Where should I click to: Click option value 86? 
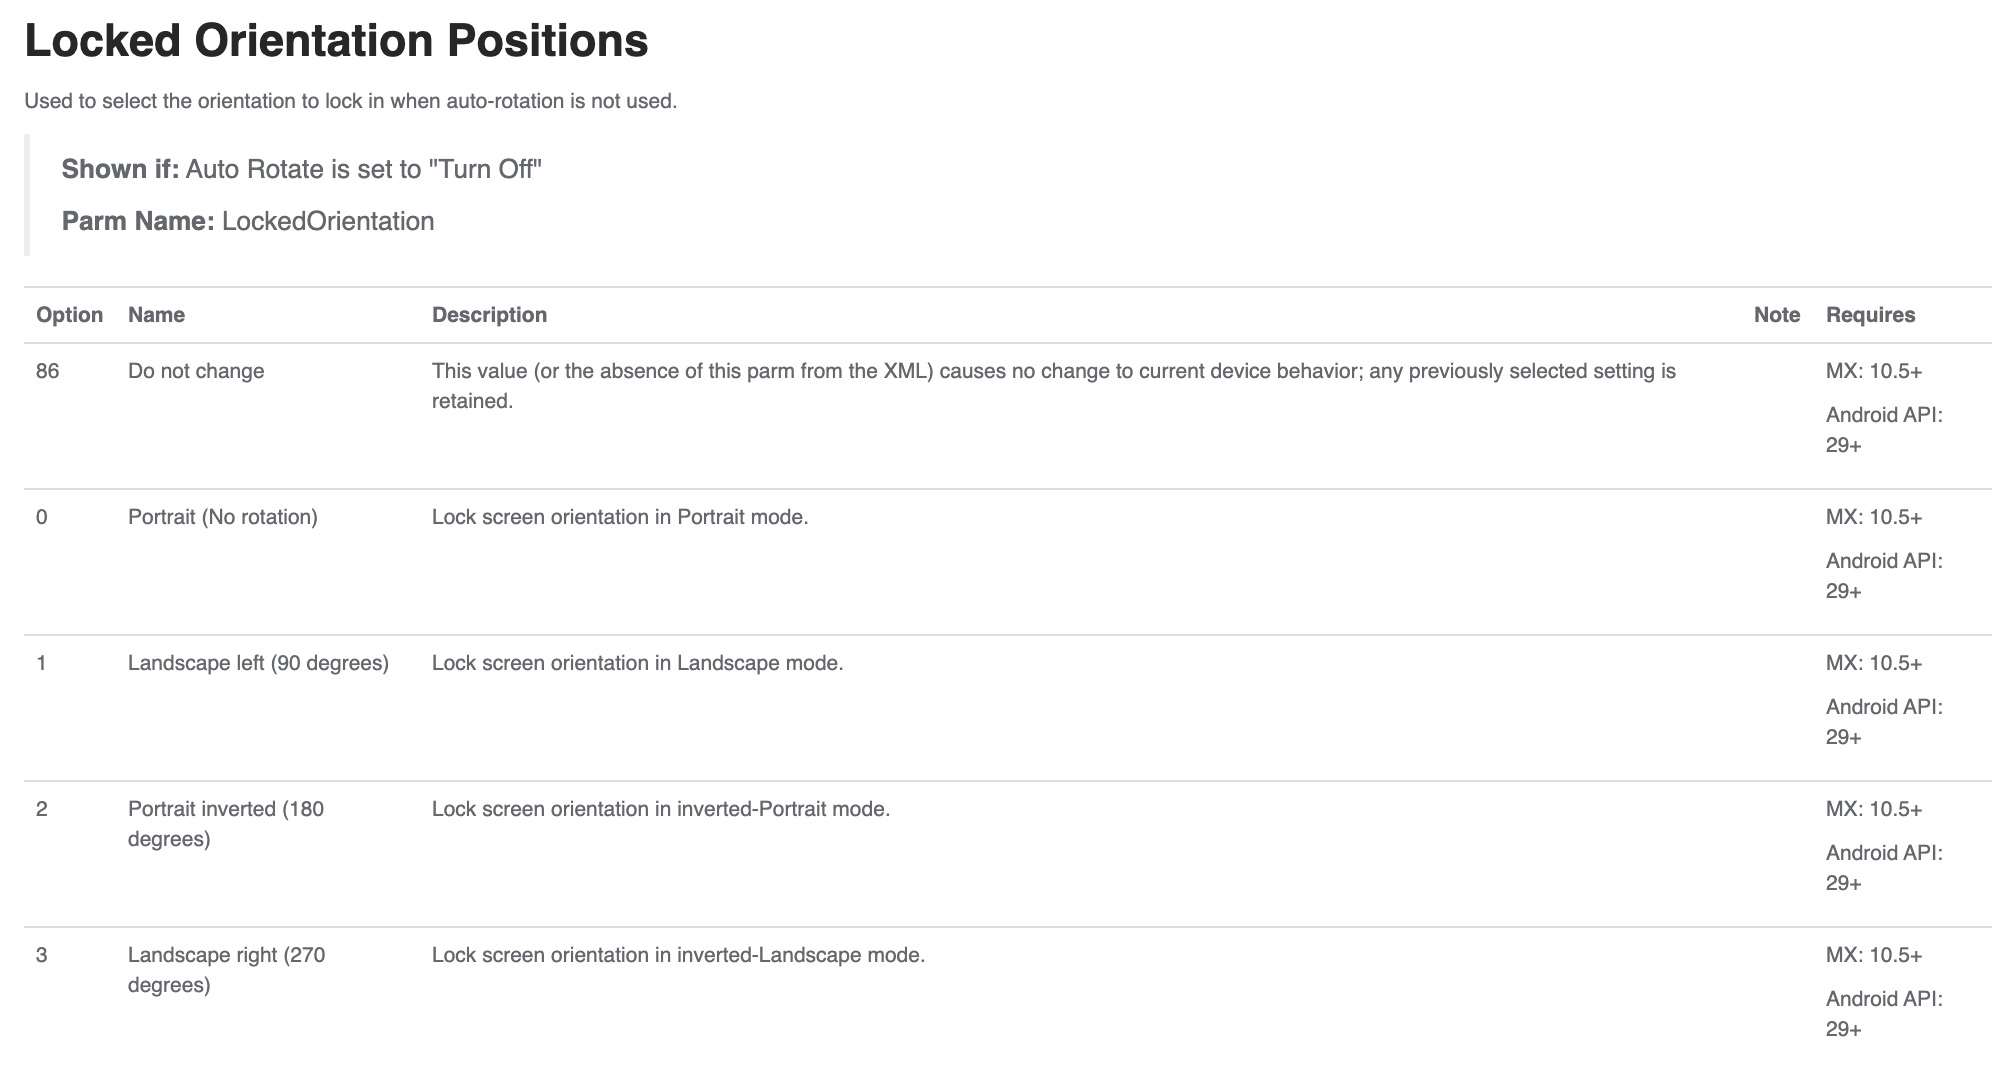(47, 371)
